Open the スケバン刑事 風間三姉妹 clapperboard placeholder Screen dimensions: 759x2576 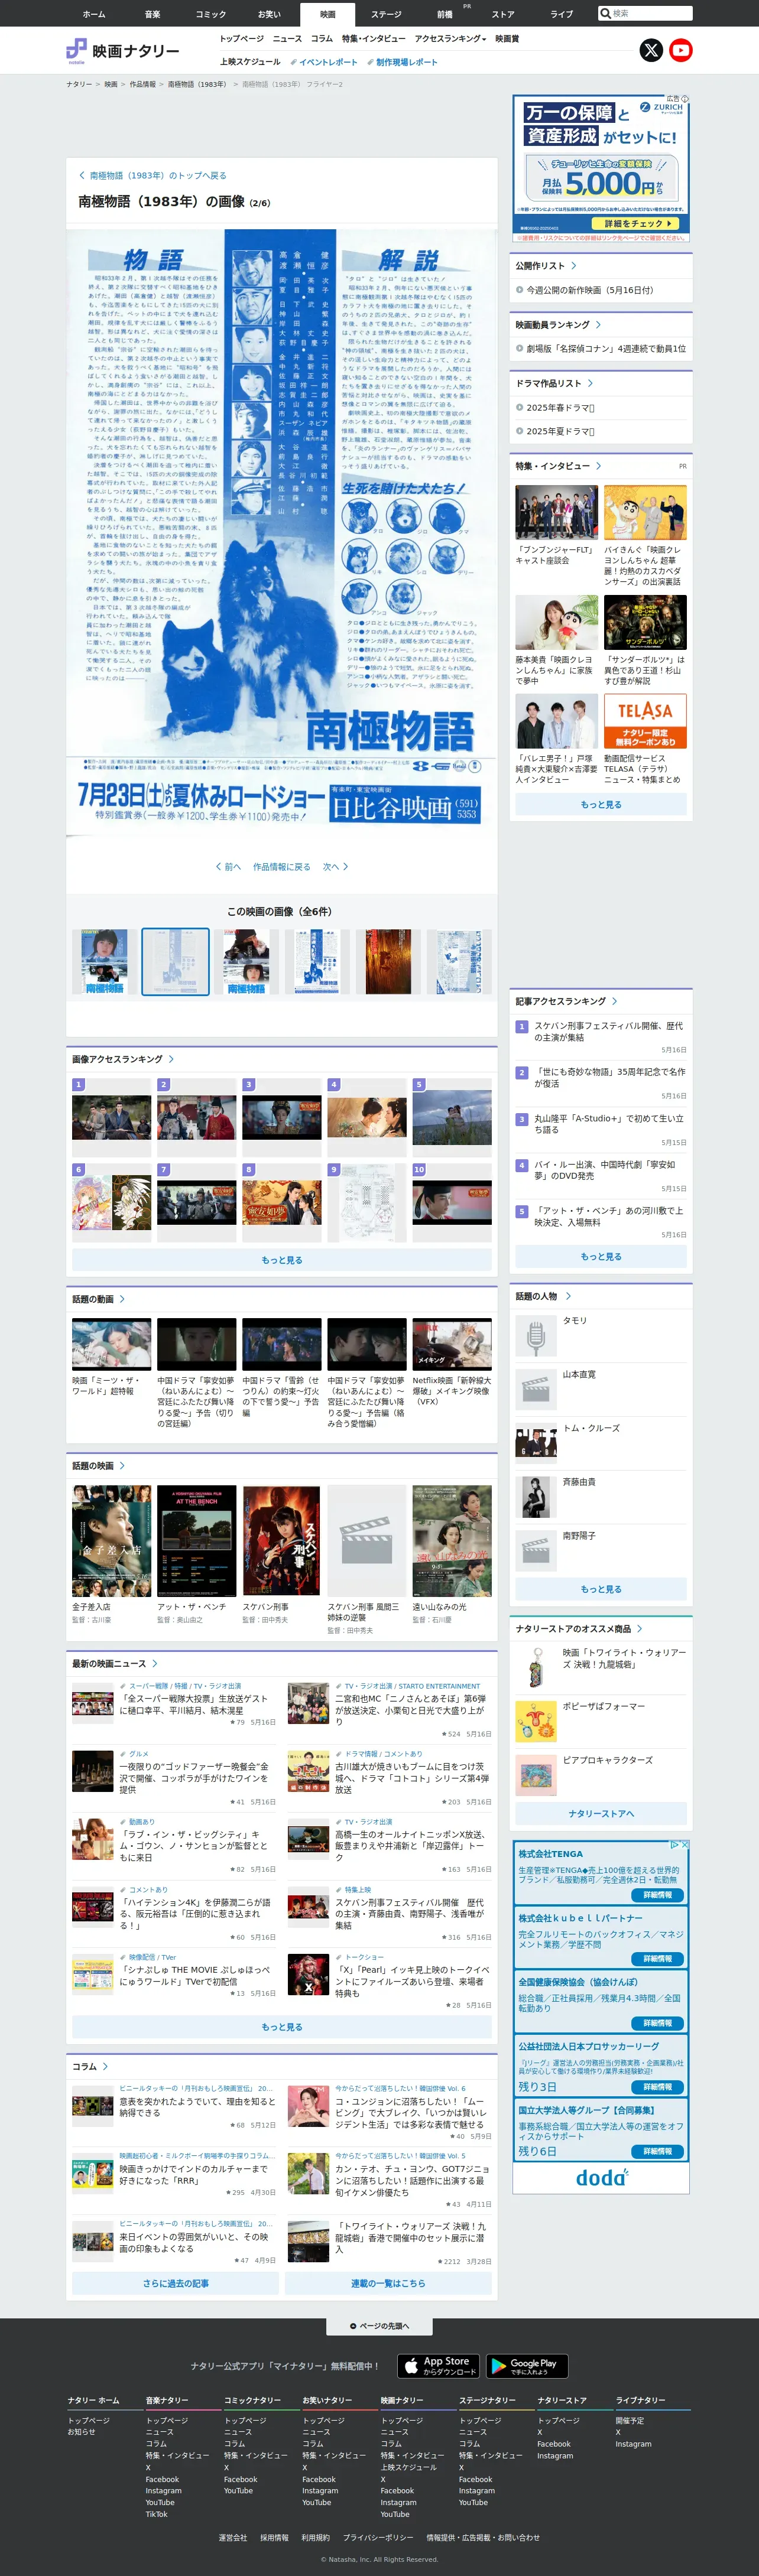[367, 1540]
